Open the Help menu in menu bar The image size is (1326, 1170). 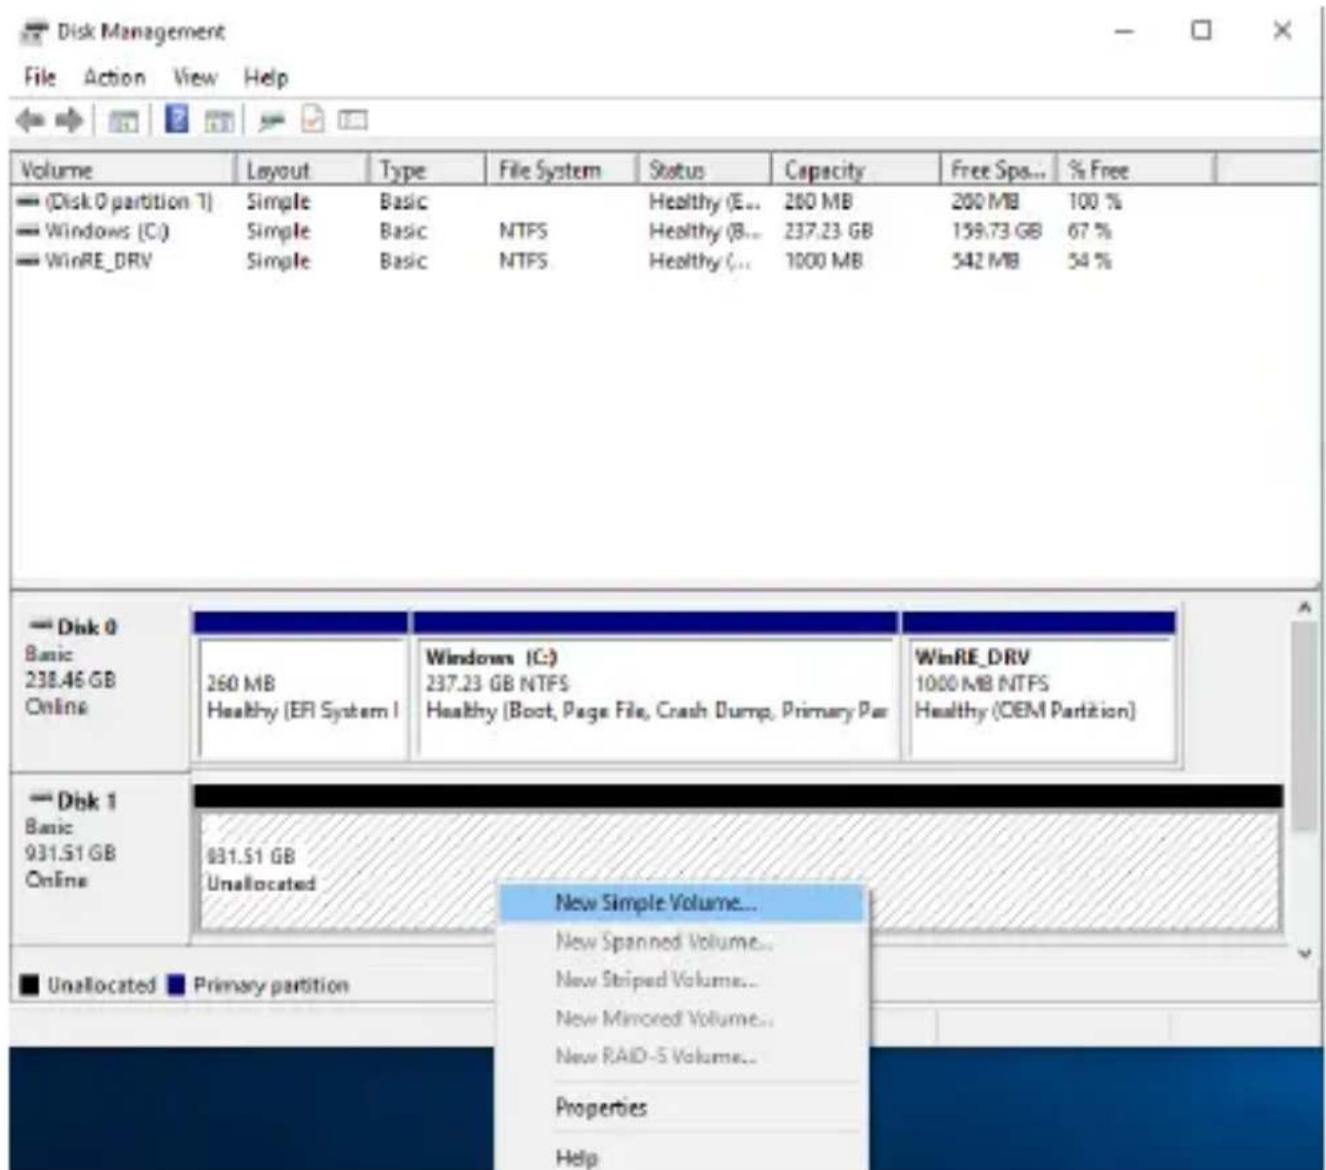click(x=265, y=77)
